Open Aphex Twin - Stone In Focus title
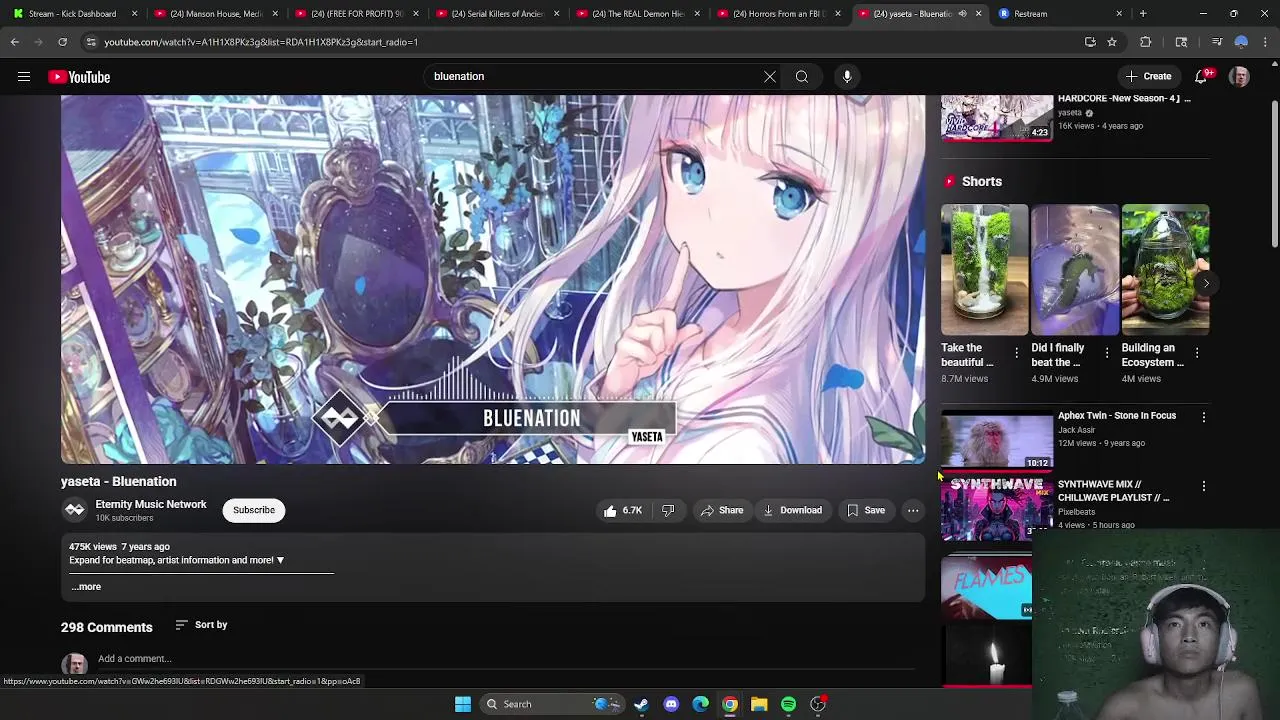 point(1117,416)
